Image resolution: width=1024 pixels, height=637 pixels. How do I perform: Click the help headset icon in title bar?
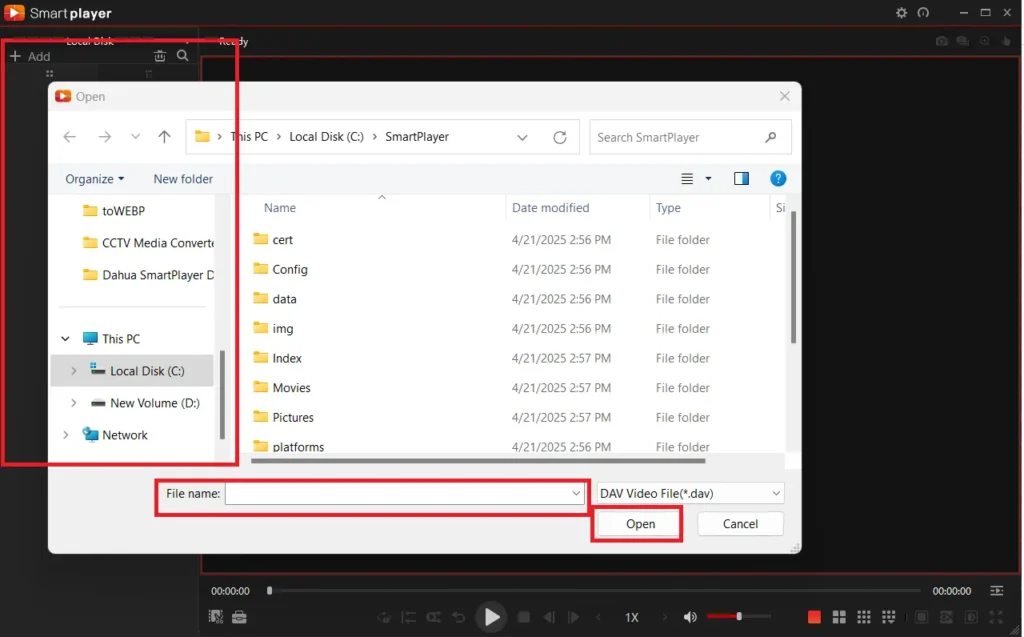923,13
